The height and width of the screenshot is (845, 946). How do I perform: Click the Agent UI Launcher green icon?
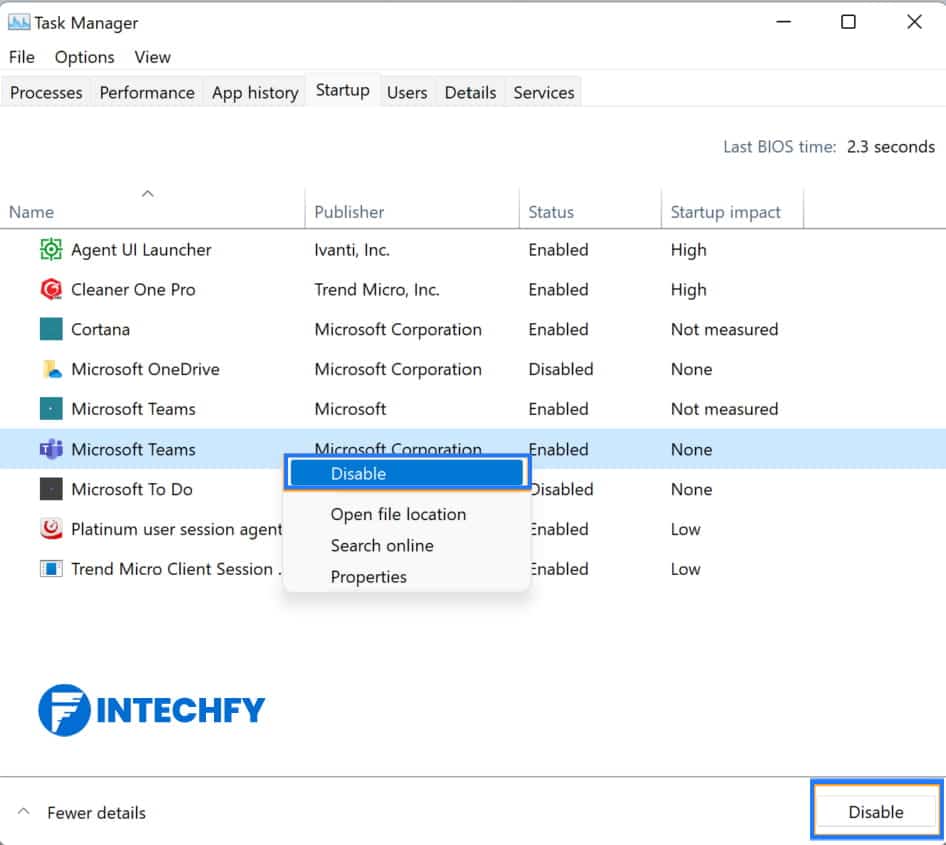pos(51,250)
